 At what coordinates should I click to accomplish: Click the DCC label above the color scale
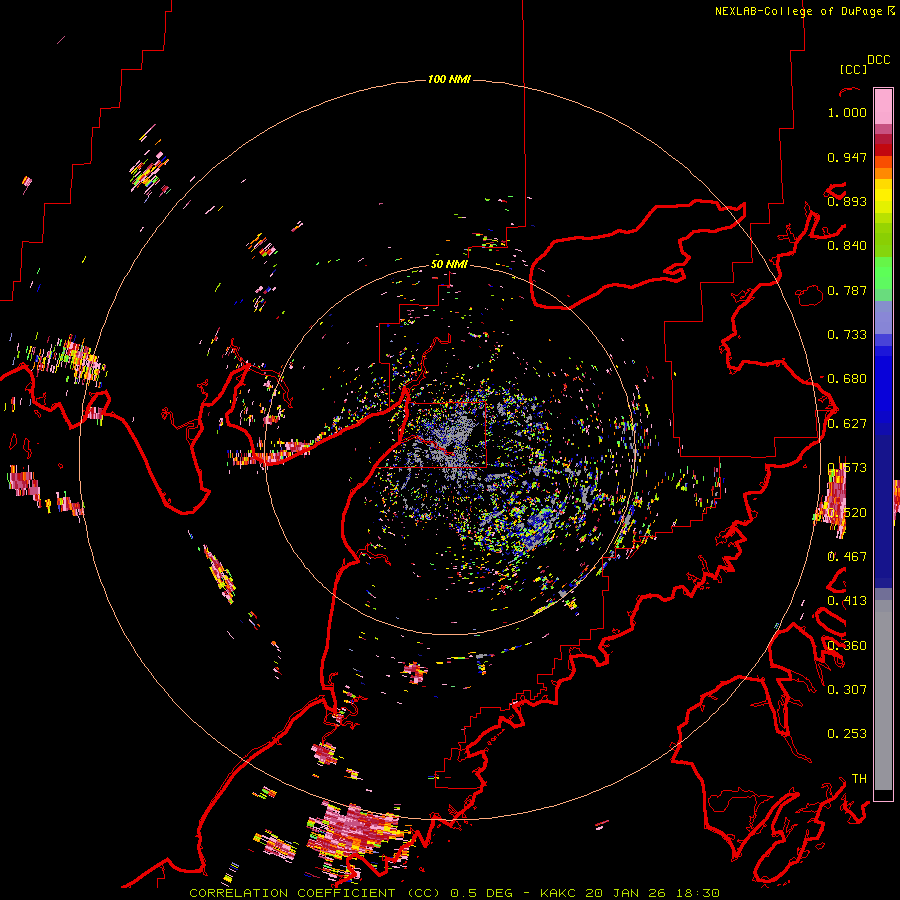click(878, 60)
